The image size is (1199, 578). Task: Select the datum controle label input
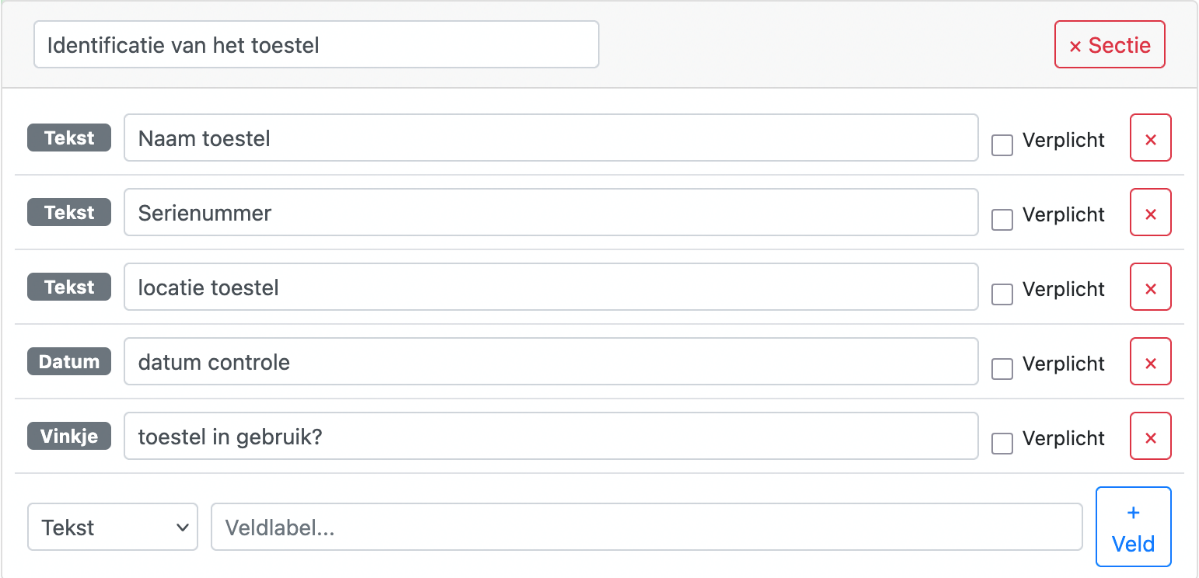551,361
